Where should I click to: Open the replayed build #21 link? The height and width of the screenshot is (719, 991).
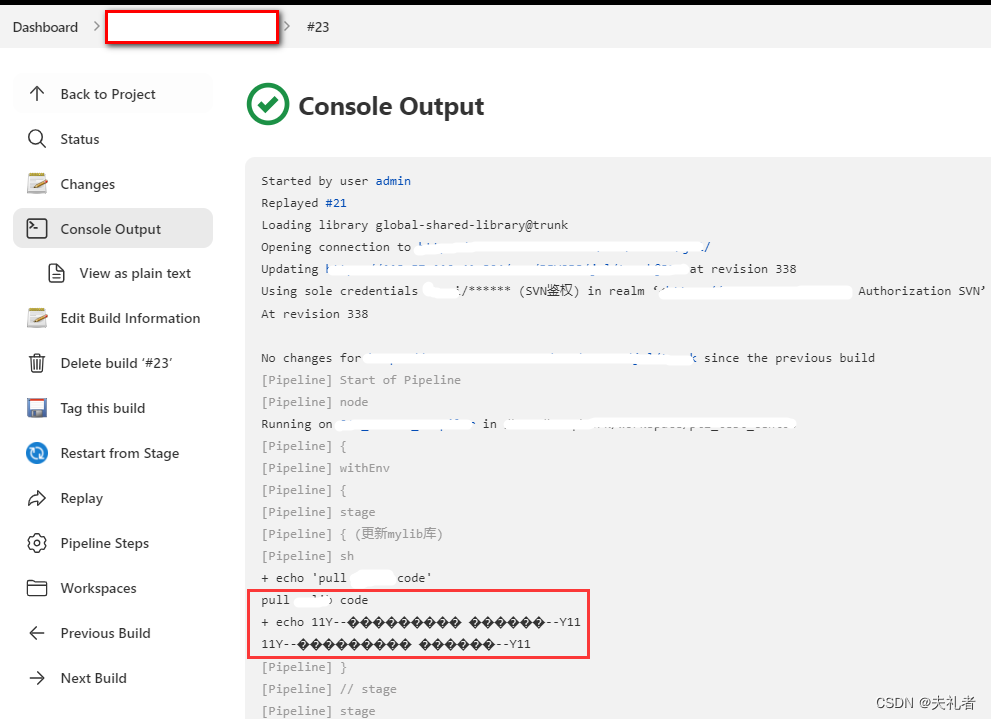click(336, 203)
